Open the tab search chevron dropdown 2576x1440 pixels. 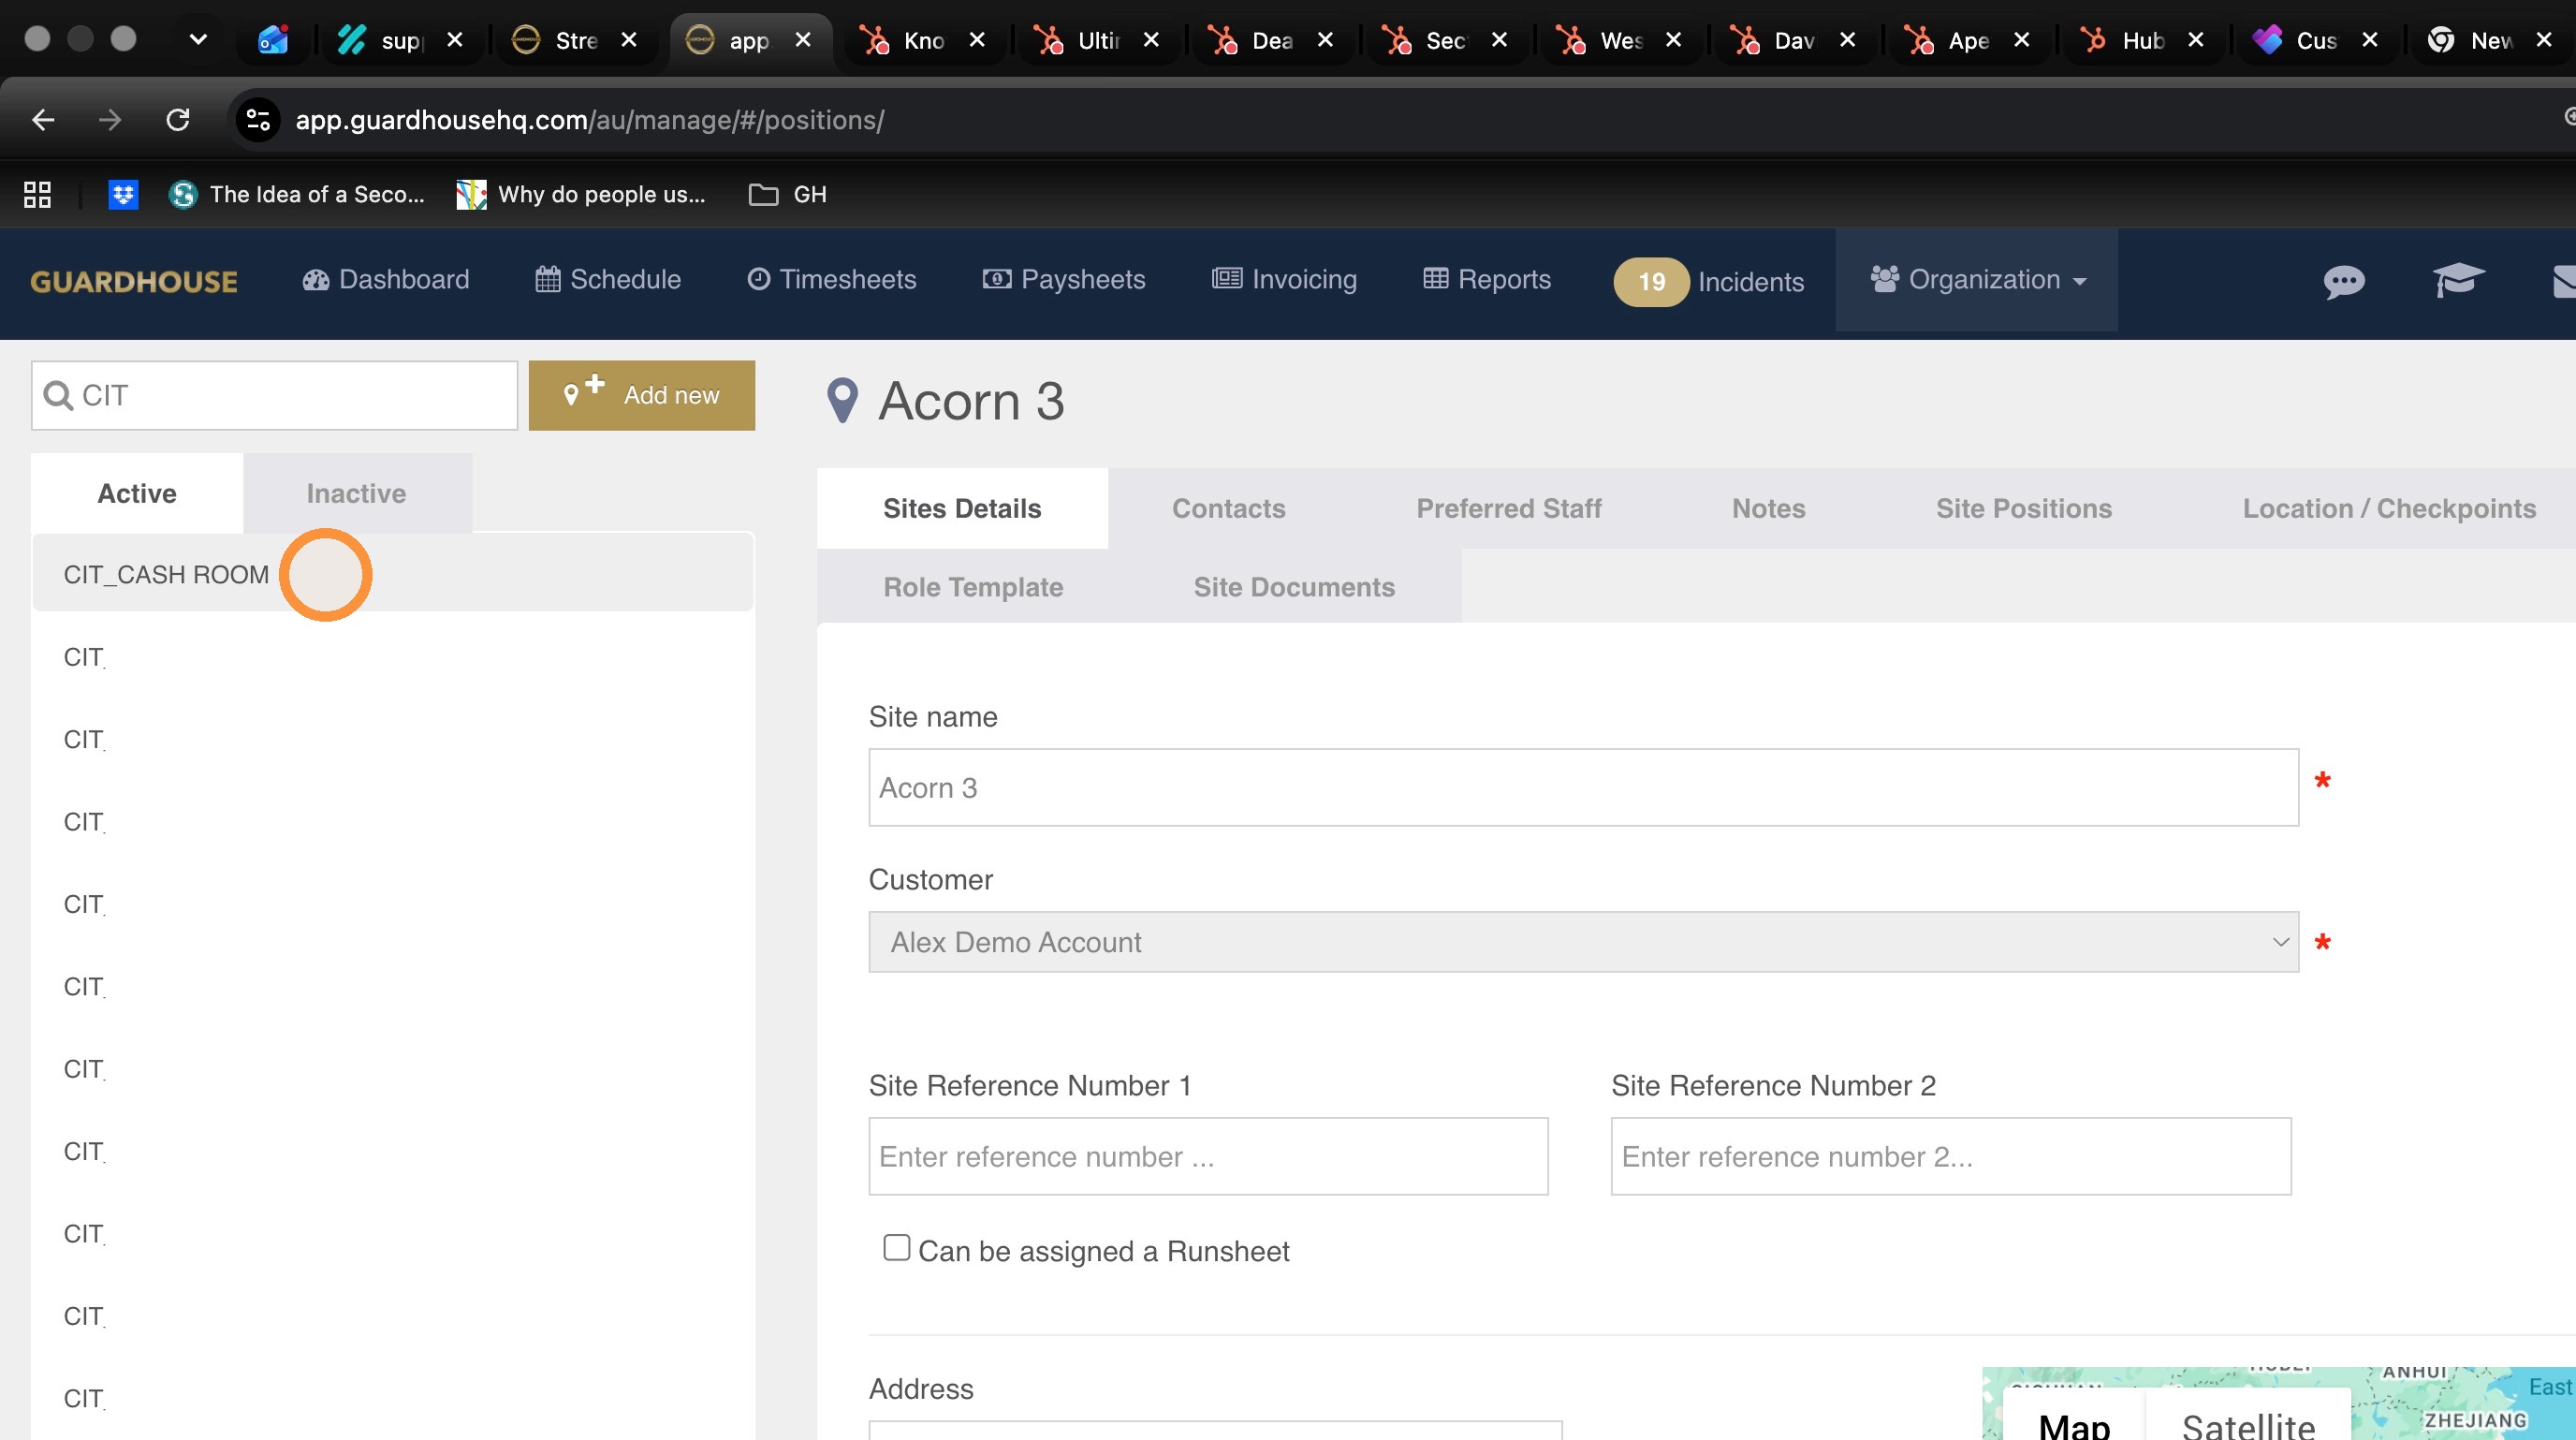click(198, 39)
